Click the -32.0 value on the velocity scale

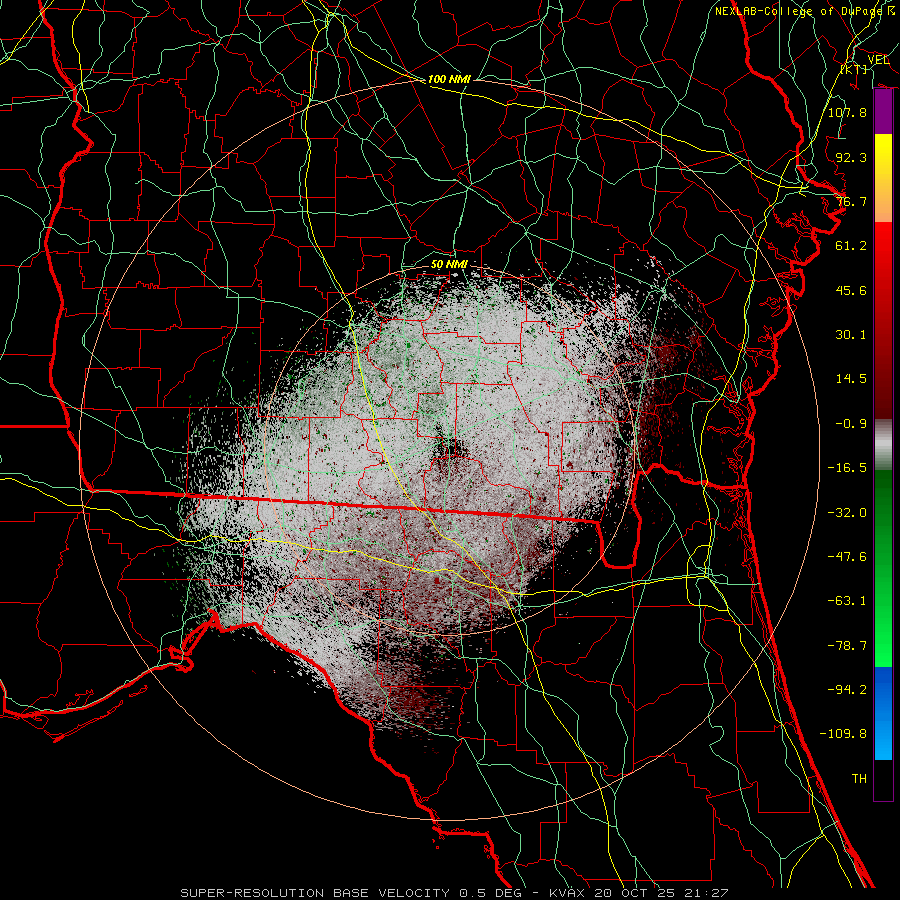847,513
